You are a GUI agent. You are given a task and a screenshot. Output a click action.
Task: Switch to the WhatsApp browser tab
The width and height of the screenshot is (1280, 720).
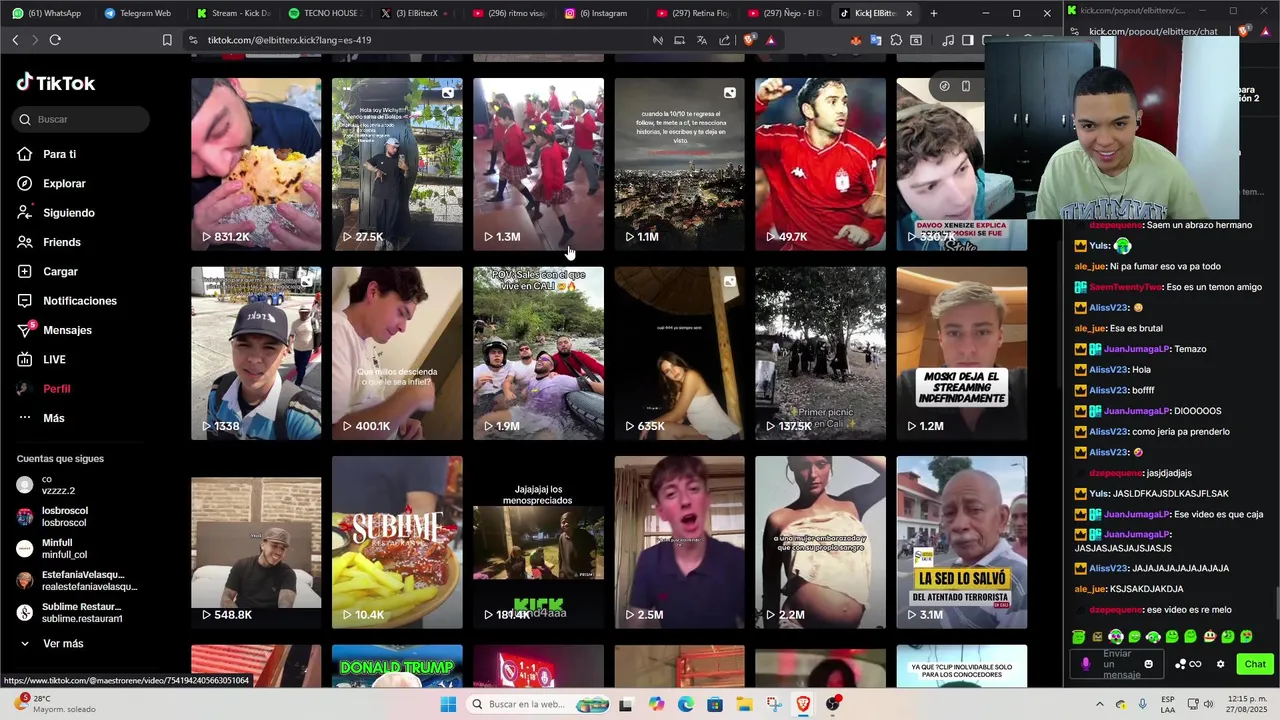(x=47, y=13)
